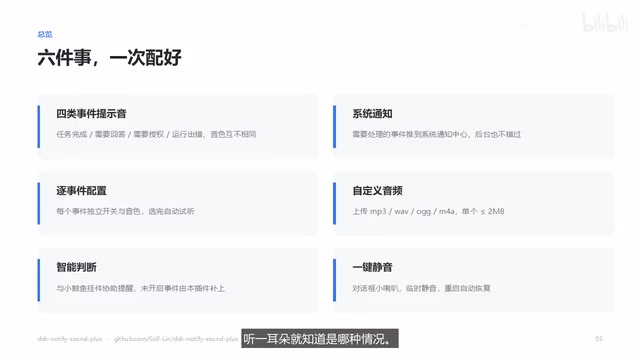Click the subtitle 听一耳朵就知道是哪种情况。
This screenshot has height=360, width=640.
[320, 339]
